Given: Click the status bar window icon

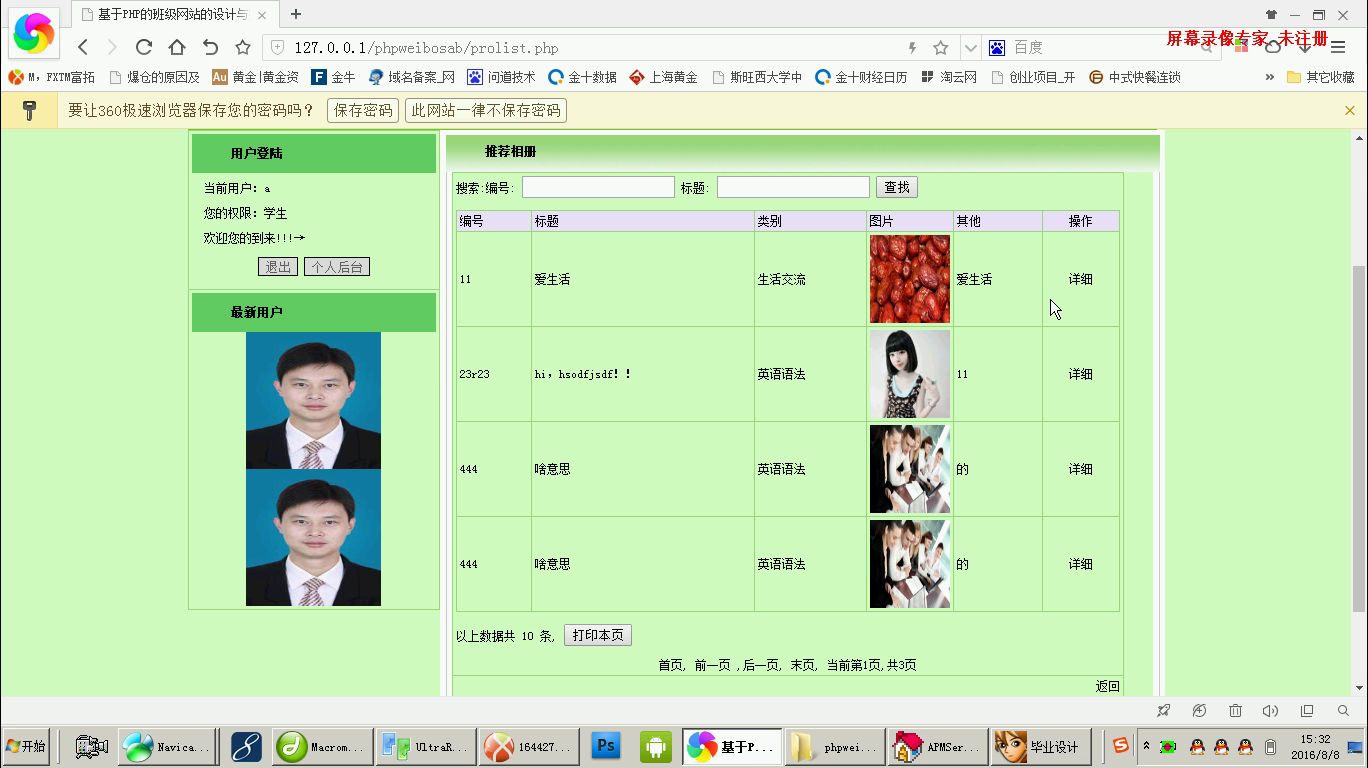Looking at the screenshot, I should pyautogui.click(x=1306, y=711).
